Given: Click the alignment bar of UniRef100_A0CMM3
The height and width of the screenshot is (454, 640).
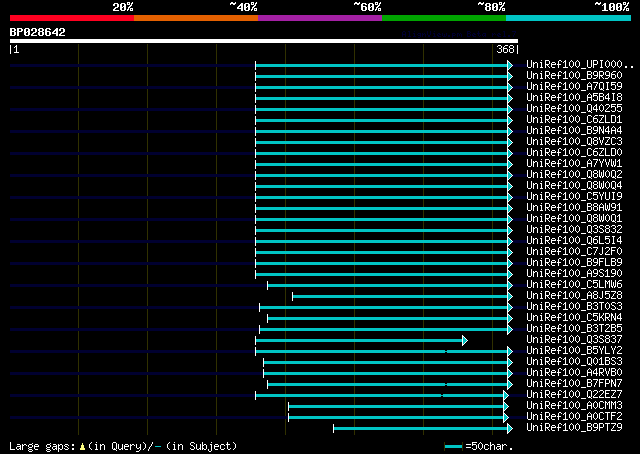Looking at the screenshot, I should coord(396,407).
